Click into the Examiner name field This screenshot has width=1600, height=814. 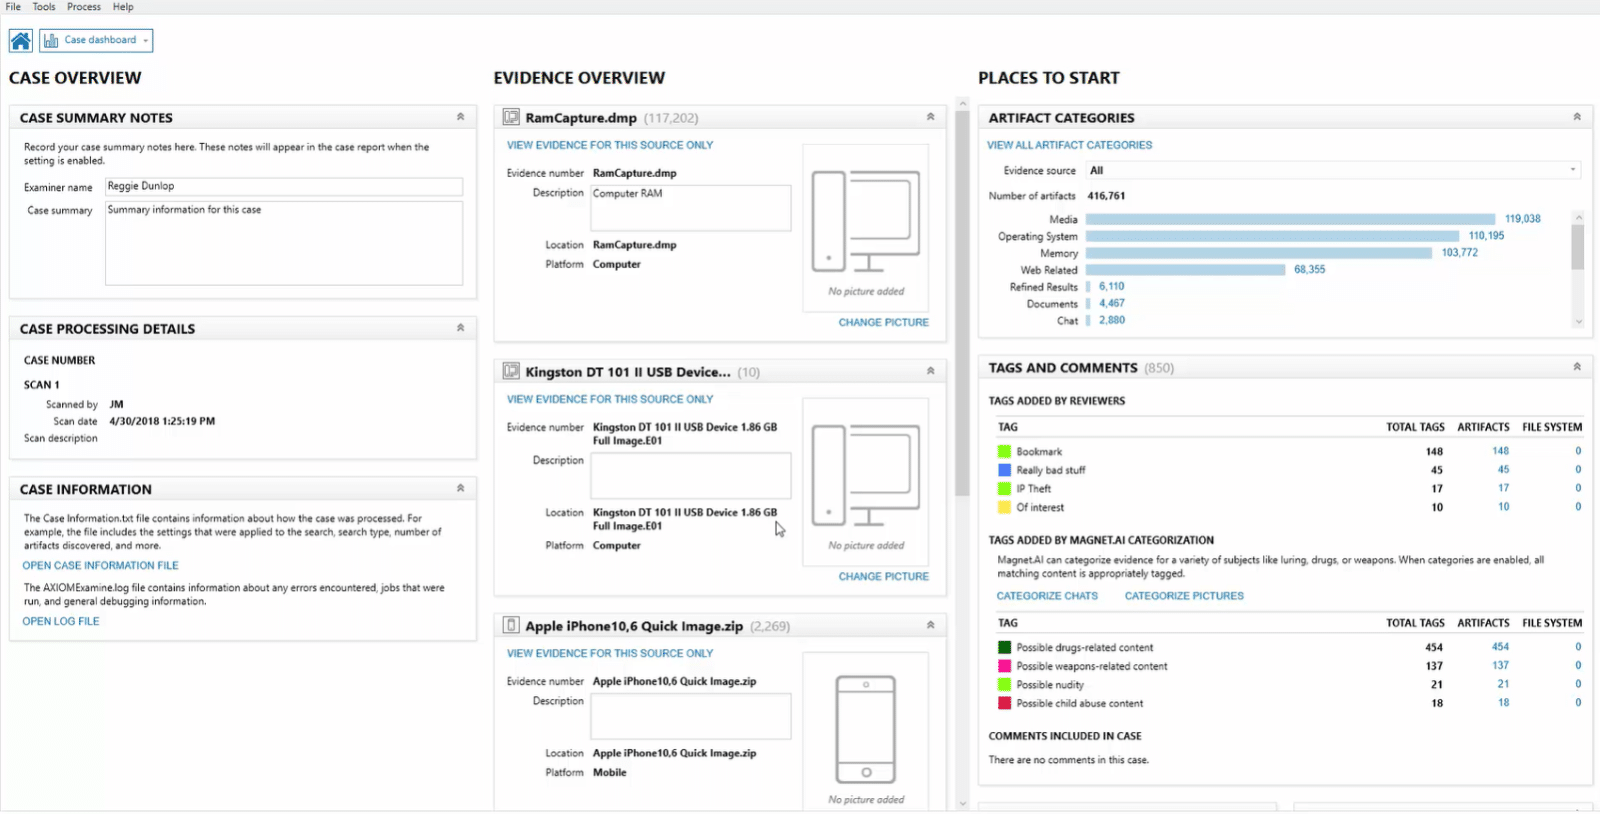(x=284, y=187)
